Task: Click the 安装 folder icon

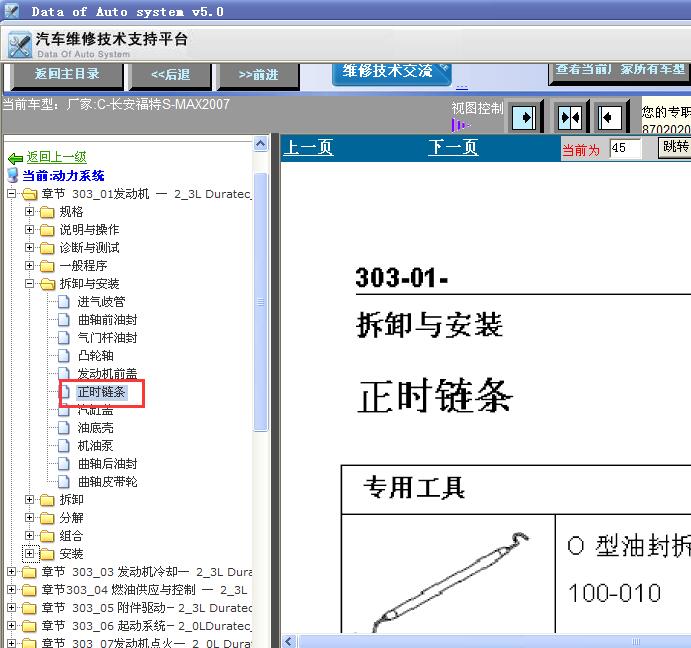Action: pyautogui.click(x=47, y=554)
